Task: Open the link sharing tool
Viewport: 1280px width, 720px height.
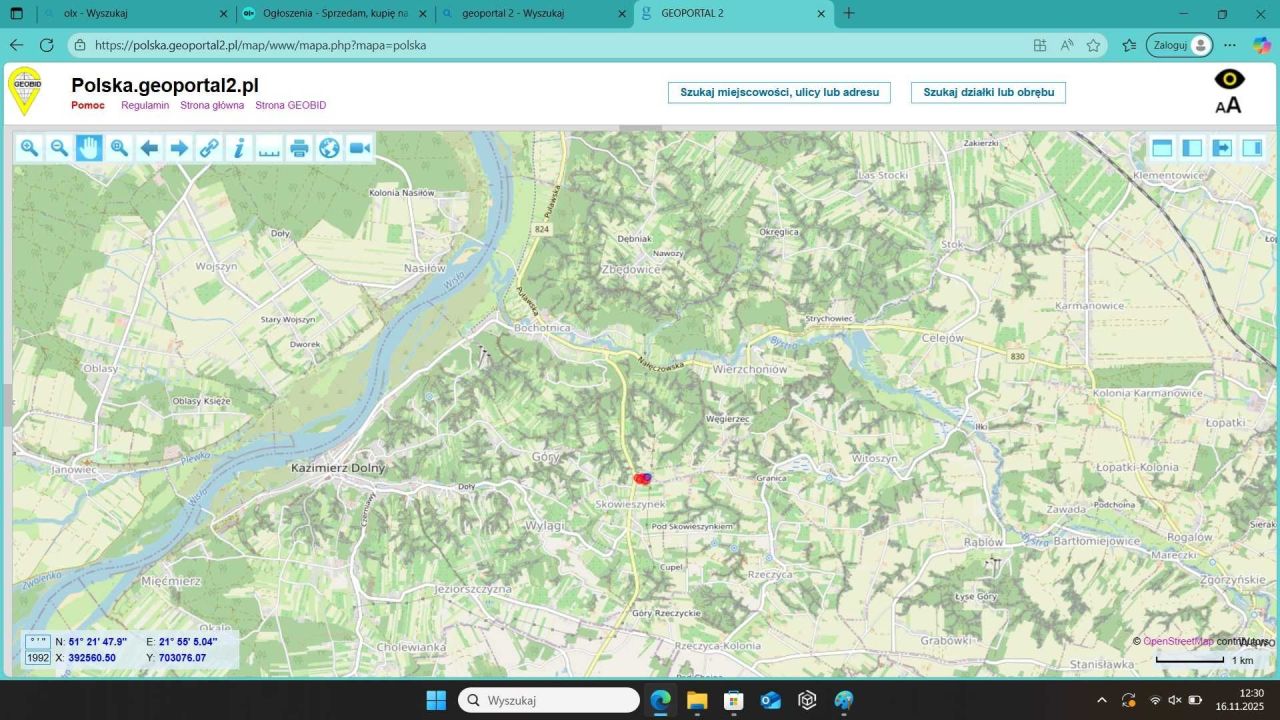Action: click(209, 148)
